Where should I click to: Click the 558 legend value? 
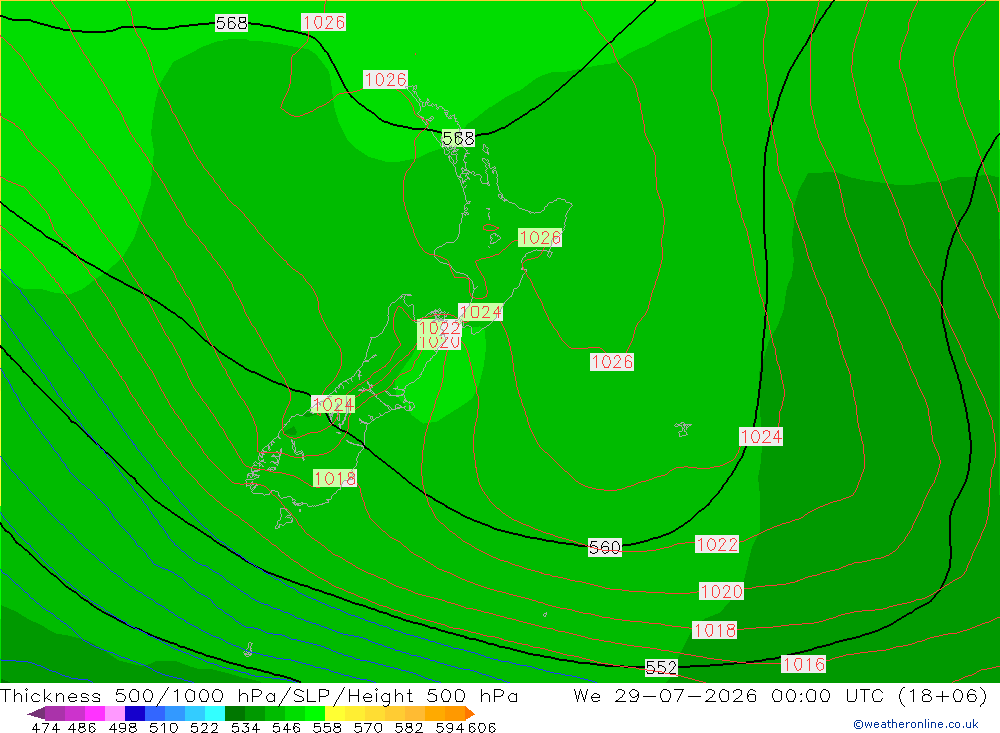pos(327,727)
